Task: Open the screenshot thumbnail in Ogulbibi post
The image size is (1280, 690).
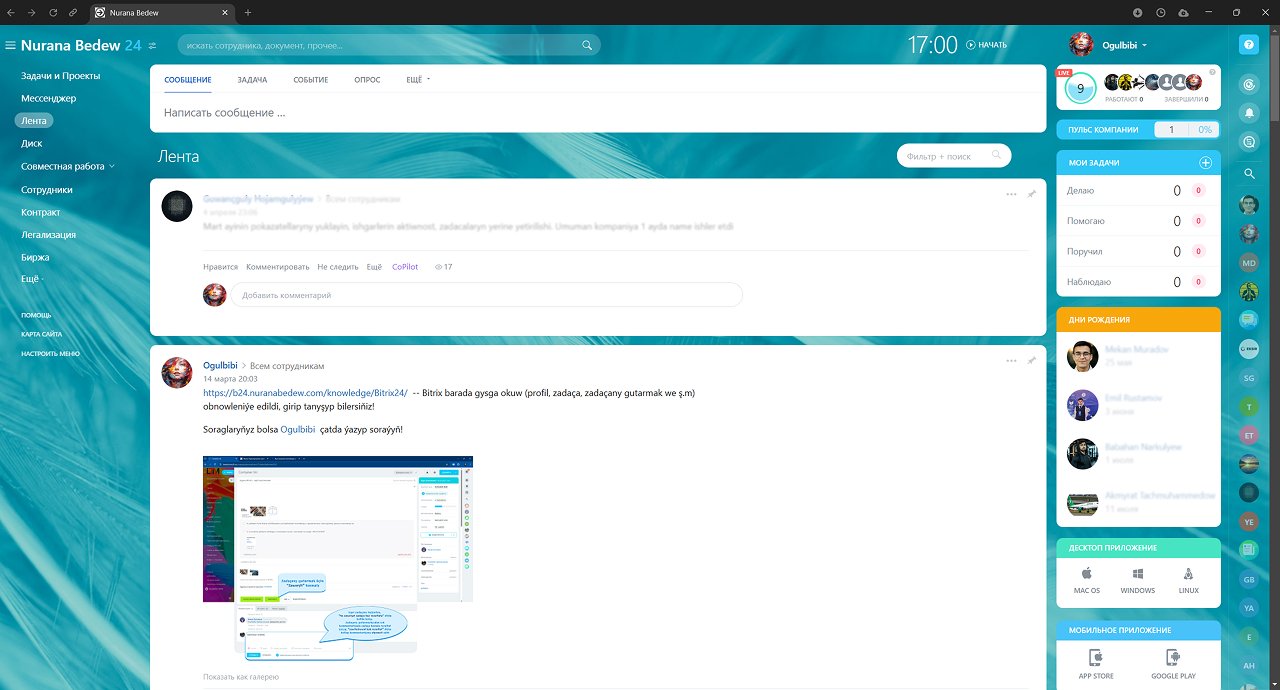Action: click(x=338, y=558)
